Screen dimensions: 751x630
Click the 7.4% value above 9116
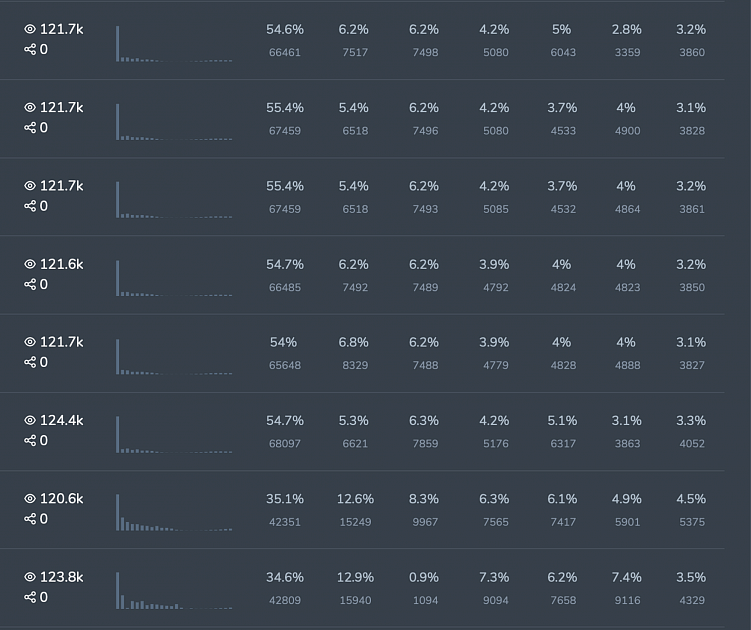click(626, 577)
